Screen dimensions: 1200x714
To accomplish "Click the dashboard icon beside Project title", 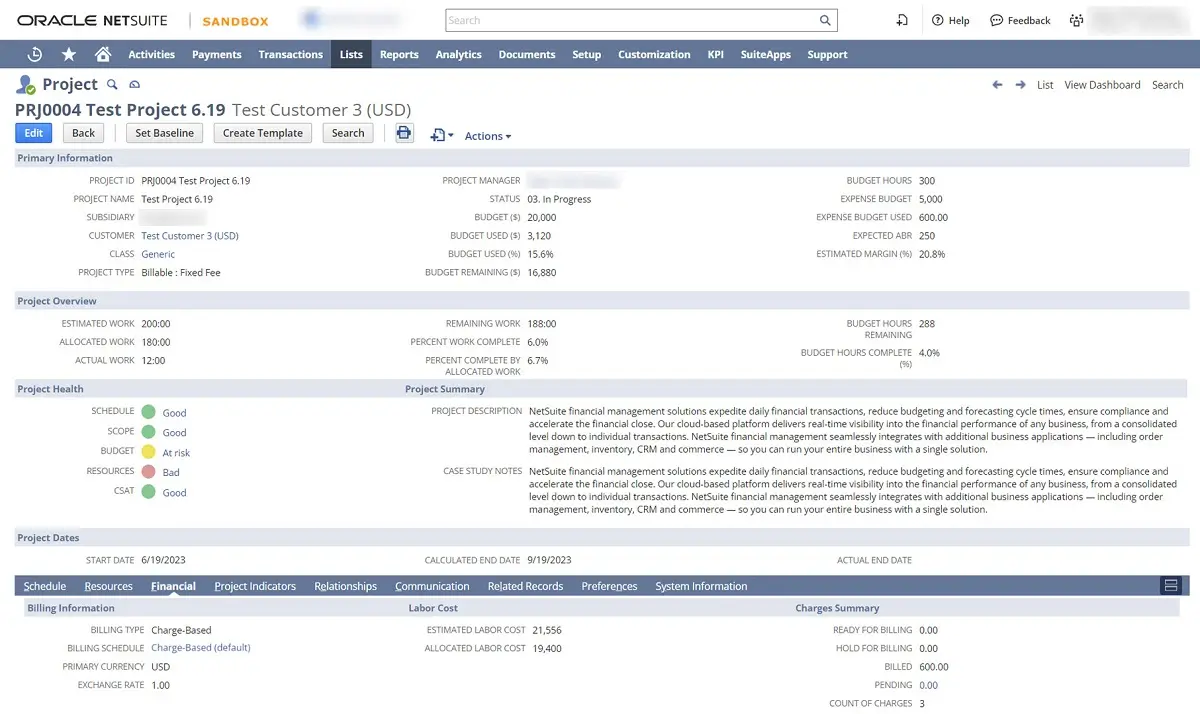I will coord(135,85).
